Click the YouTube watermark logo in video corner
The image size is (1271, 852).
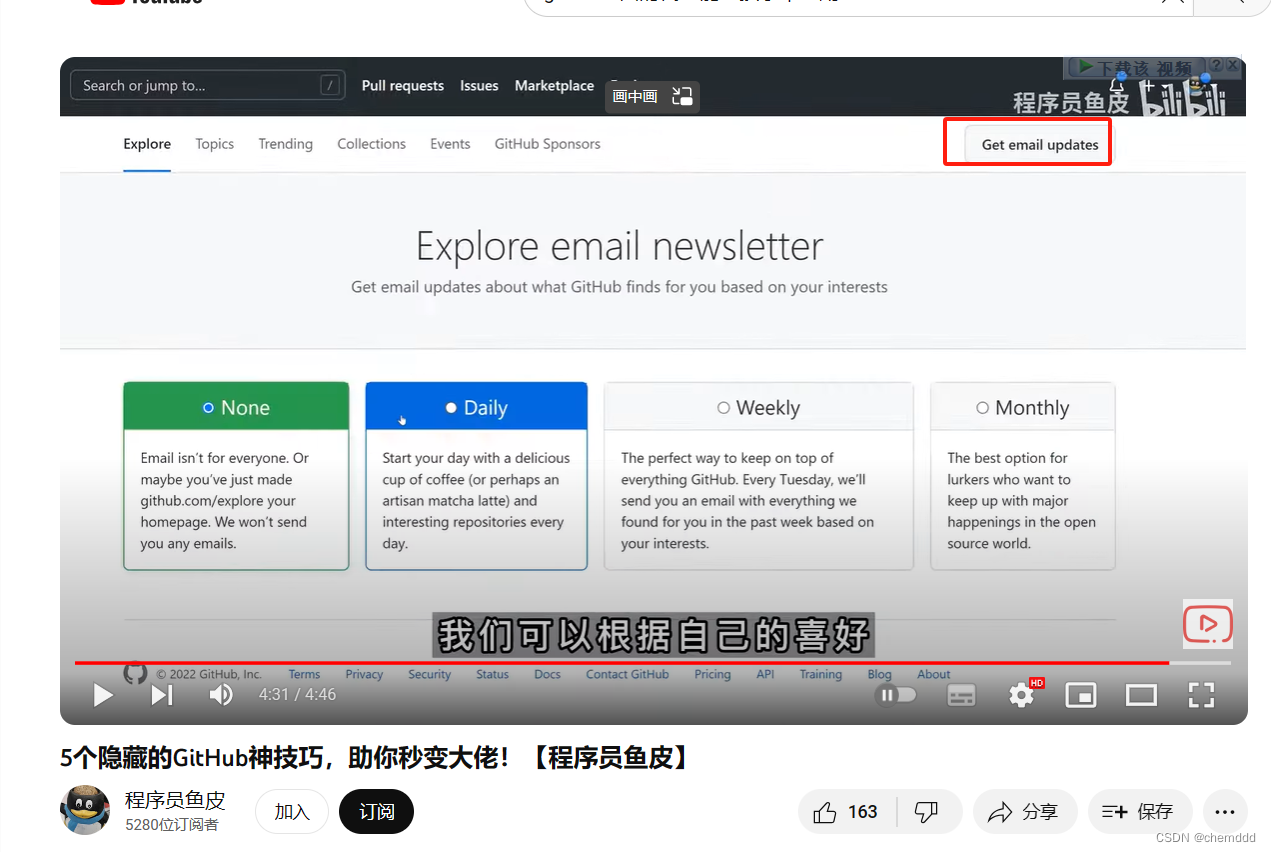pyautogui.click(x=1208, y=624)
